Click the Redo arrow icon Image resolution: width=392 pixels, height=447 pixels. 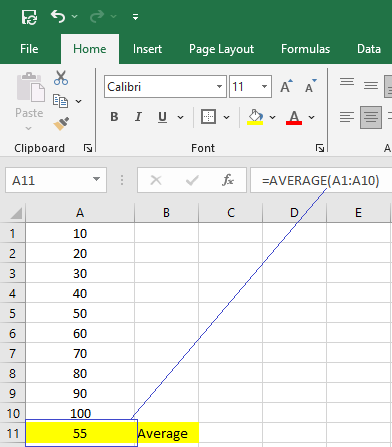click(97, 16)
